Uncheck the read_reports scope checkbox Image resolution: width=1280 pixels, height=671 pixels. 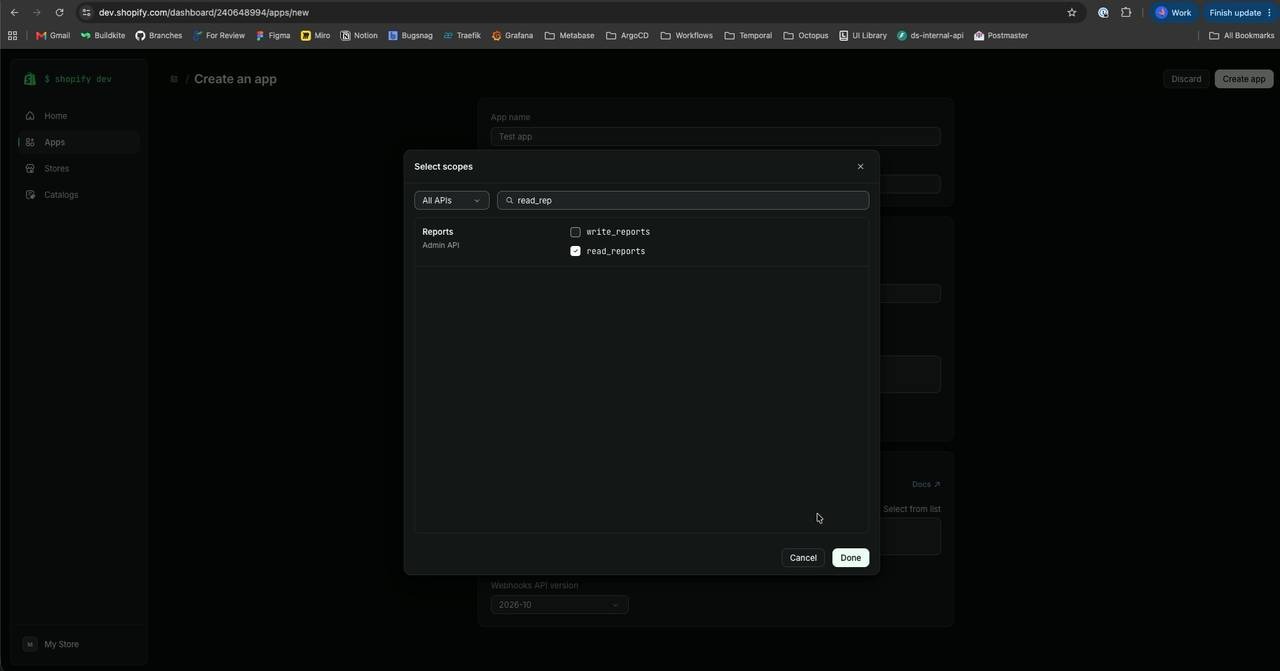575,251
